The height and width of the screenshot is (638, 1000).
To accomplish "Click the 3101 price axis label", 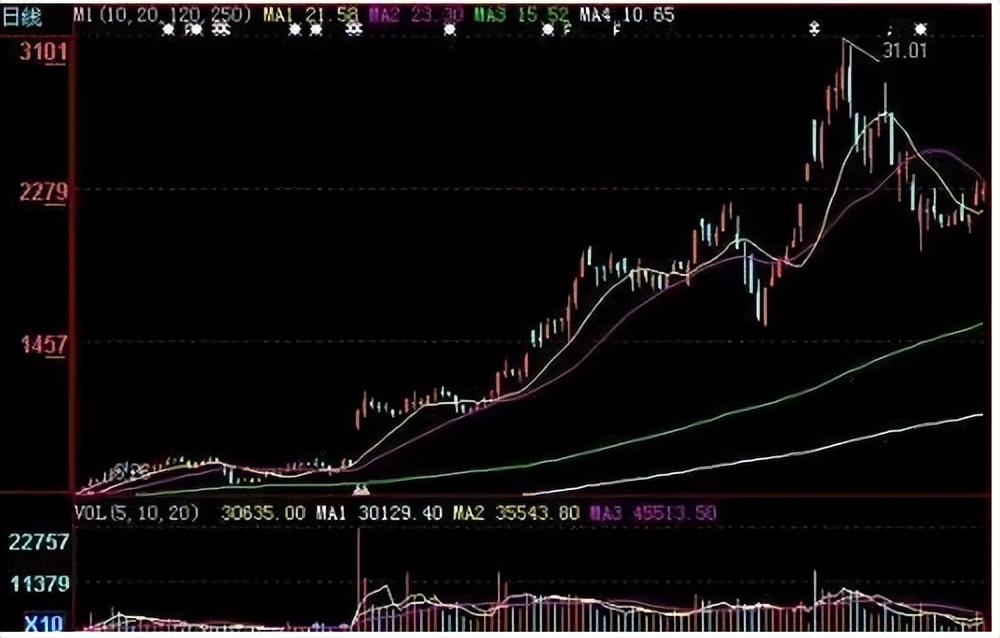I will (43, 51).
